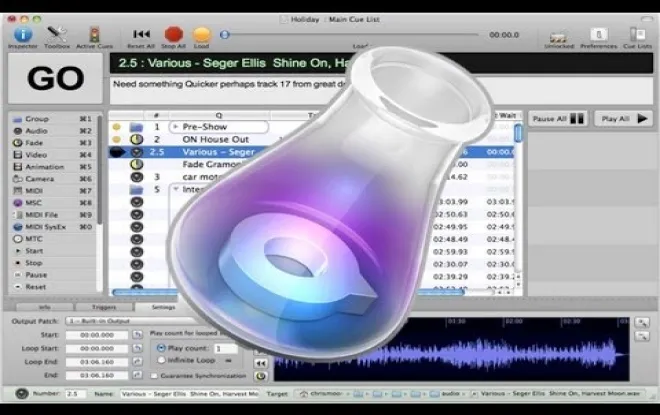The width and height of the screenshot is (660, 415).
Task: Select the ON House Out cue
Action: point(215,139)
